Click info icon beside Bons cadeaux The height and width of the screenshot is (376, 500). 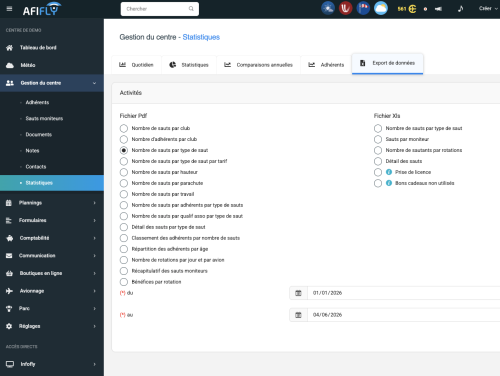[389, 183]
